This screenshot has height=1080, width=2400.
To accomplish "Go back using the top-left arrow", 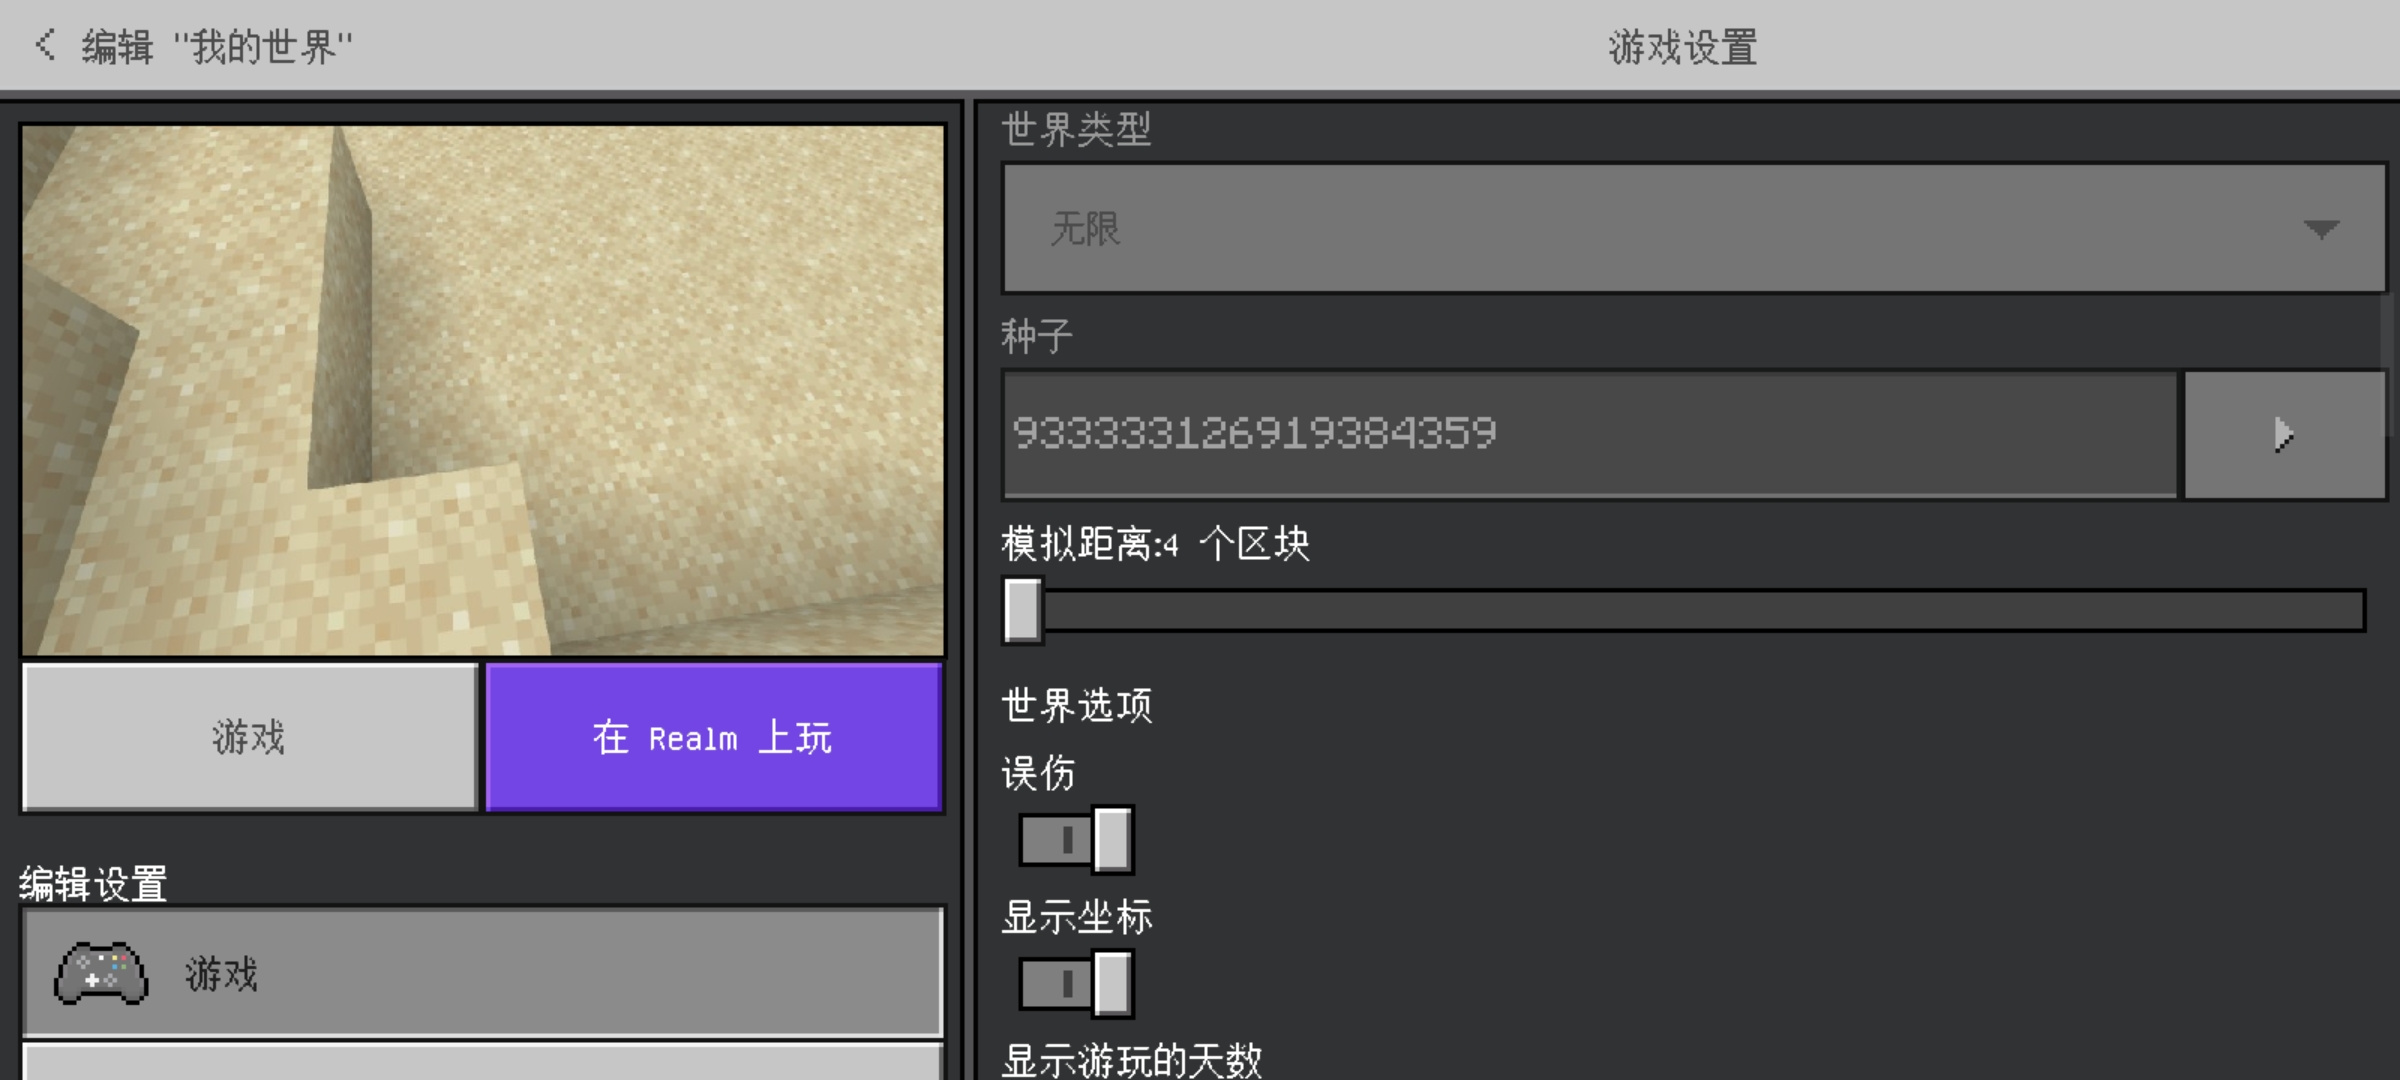I will (45, 45).
